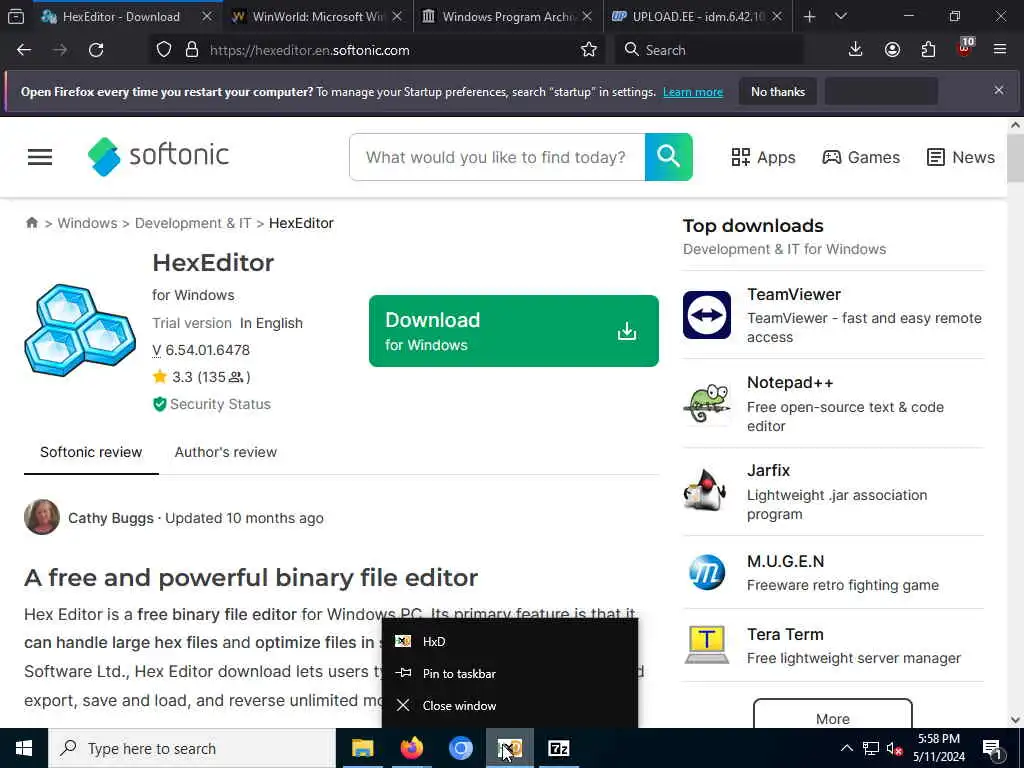The height and width of the screenshot is (768, 1024).
Task: Click the Security Status link
Action: pyautogui.click(x=212, y=404)
